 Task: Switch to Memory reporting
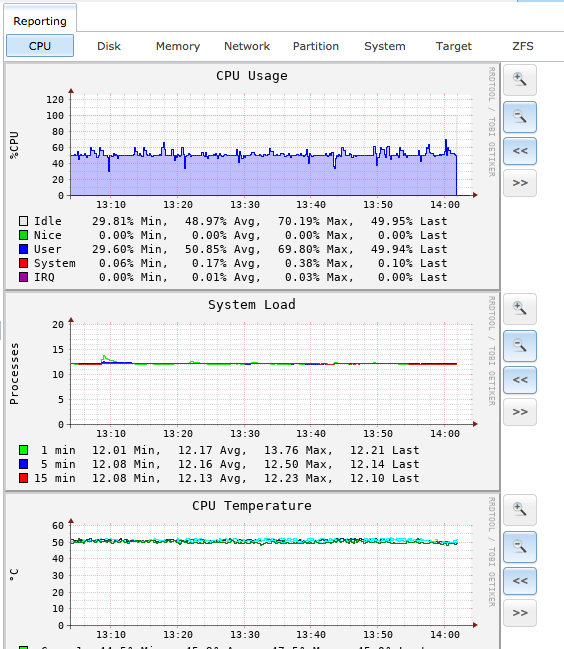[x=178, y=46]
